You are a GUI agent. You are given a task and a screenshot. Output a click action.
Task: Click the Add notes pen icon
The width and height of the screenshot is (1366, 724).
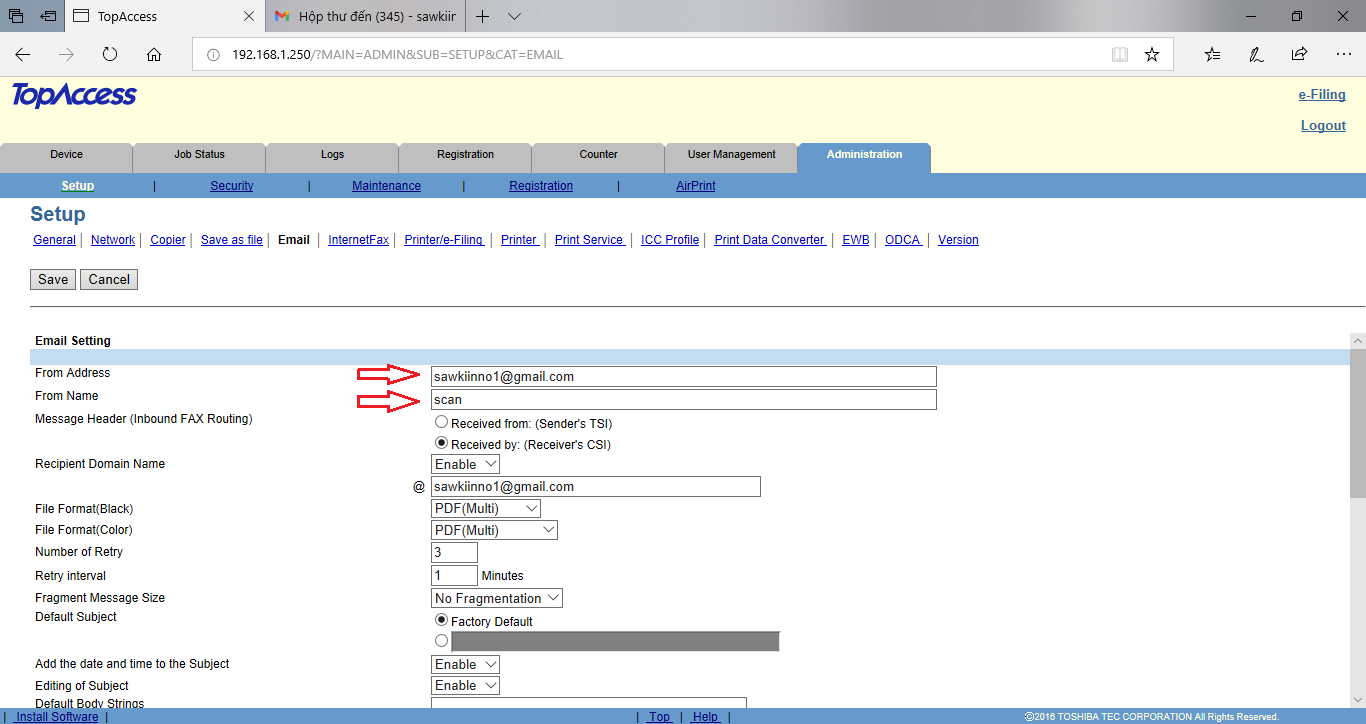(x=1256, y=54)
